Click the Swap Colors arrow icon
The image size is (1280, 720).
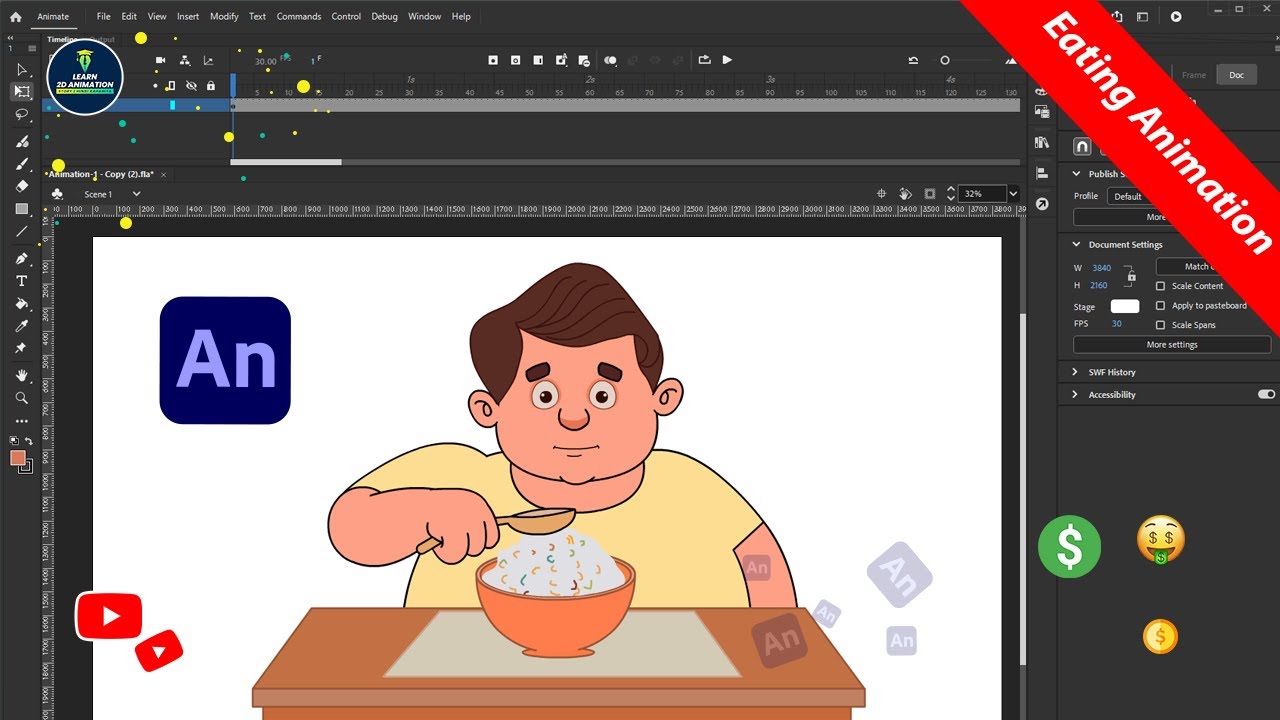[x=28, y=440]
